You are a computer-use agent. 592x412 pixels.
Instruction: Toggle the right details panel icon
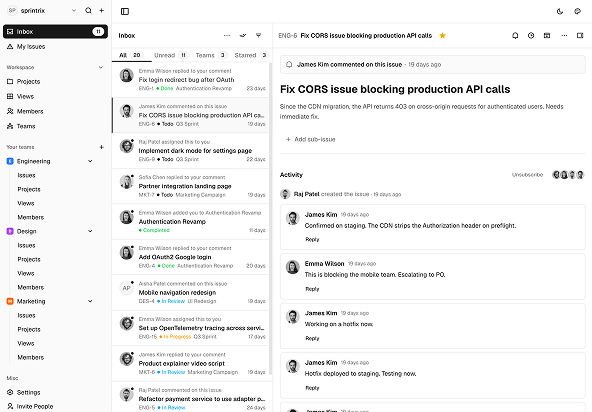[x=580, y=35]
